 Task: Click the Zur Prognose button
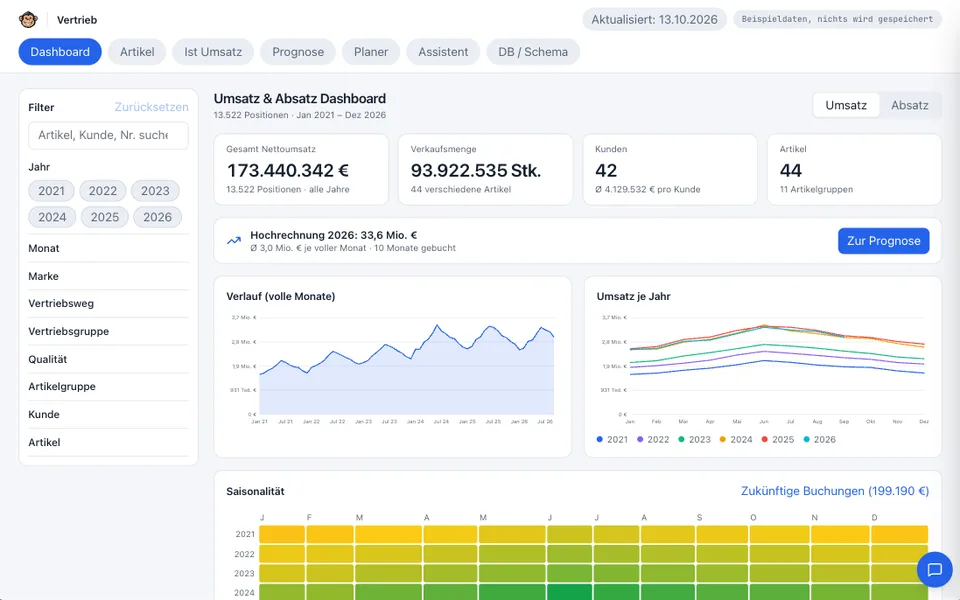pyautogui.click(x=883, y=241)
